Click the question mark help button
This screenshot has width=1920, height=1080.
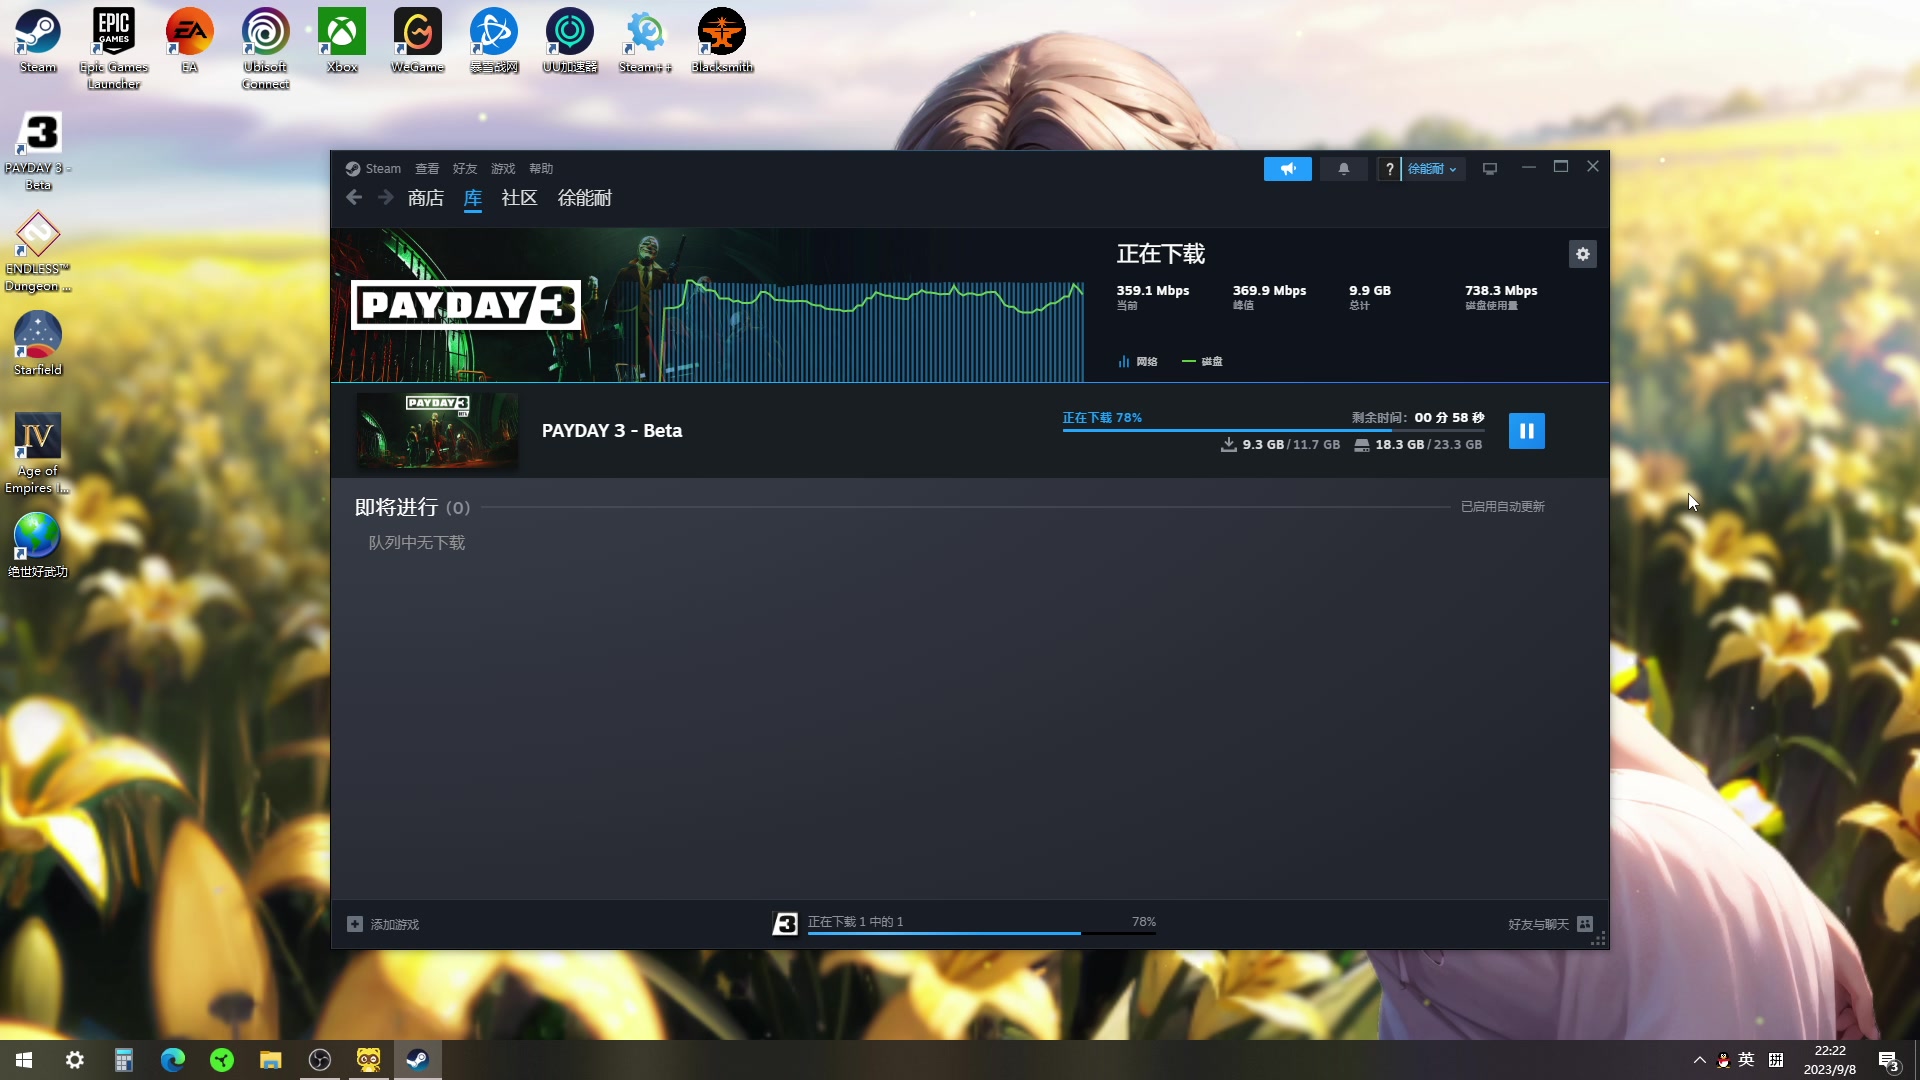click(x=1389, y=169)
